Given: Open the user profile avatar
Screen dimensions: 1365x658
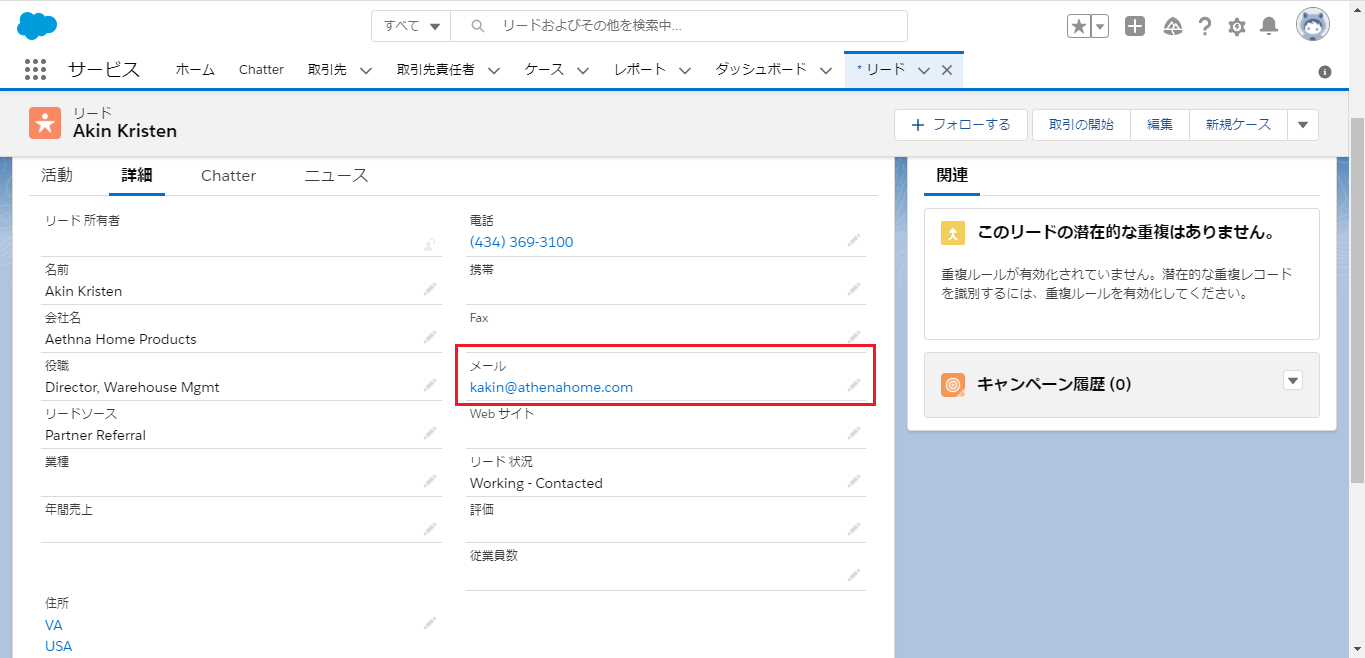Looking at the screenshot, I should [1313, 25].
